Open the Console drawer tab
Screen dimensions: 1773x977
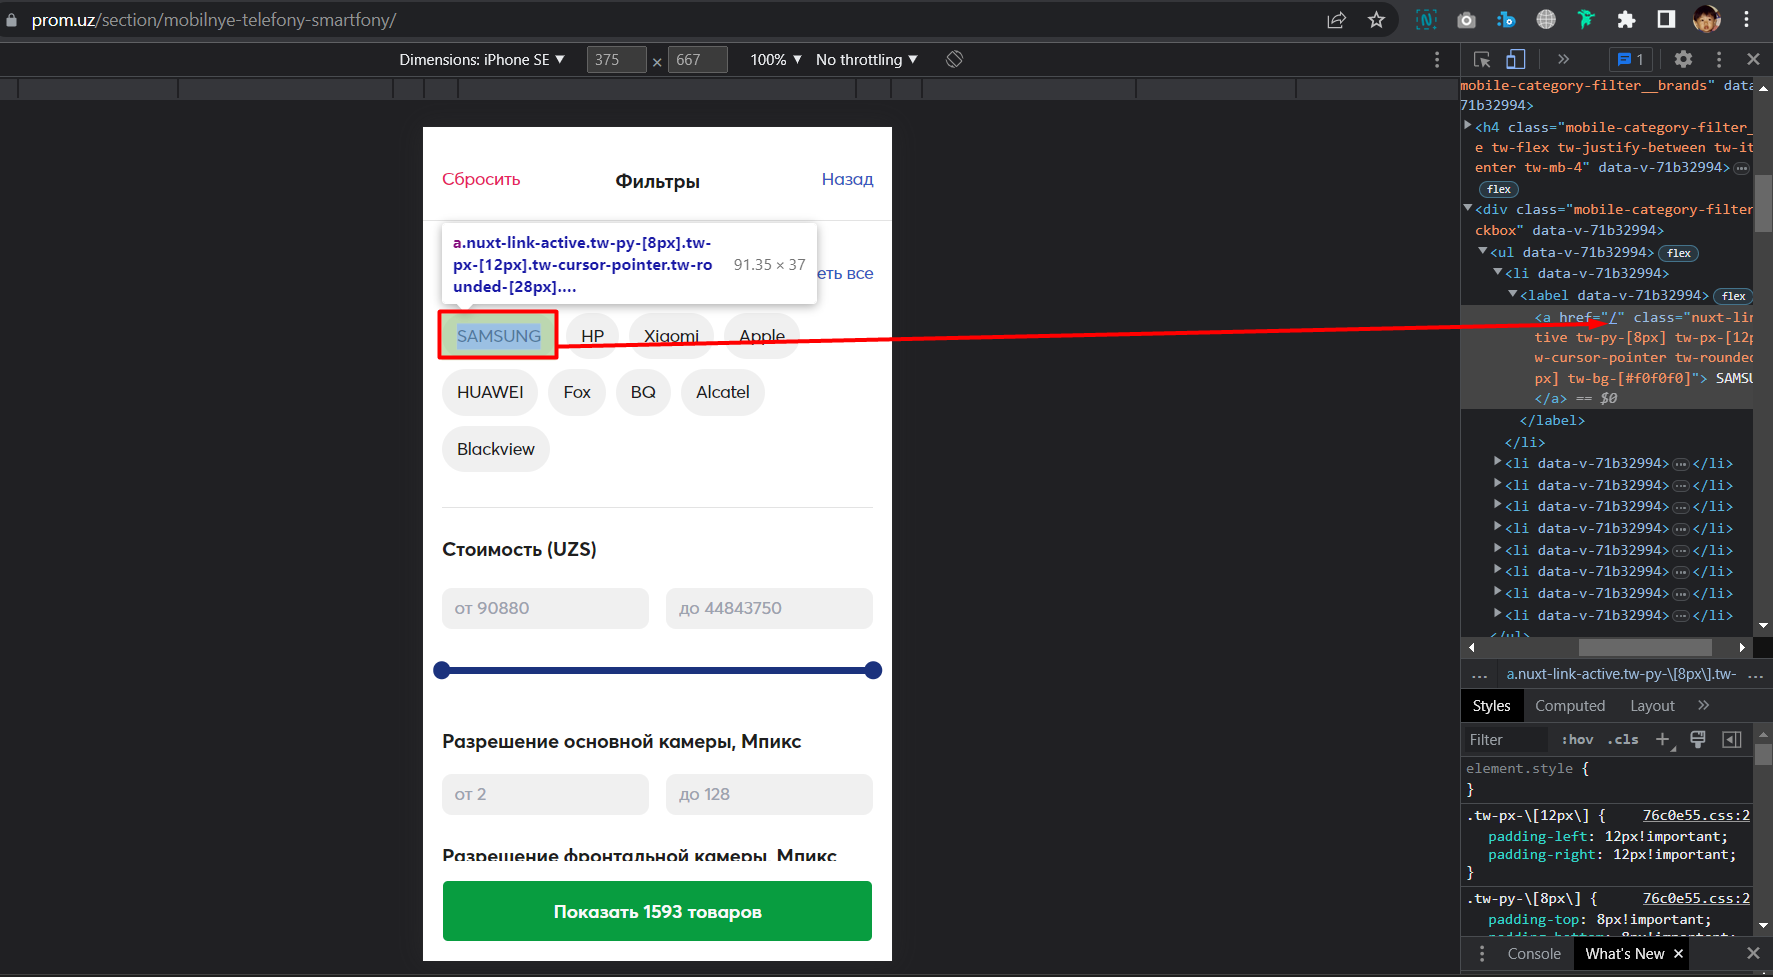point(1534,954)
